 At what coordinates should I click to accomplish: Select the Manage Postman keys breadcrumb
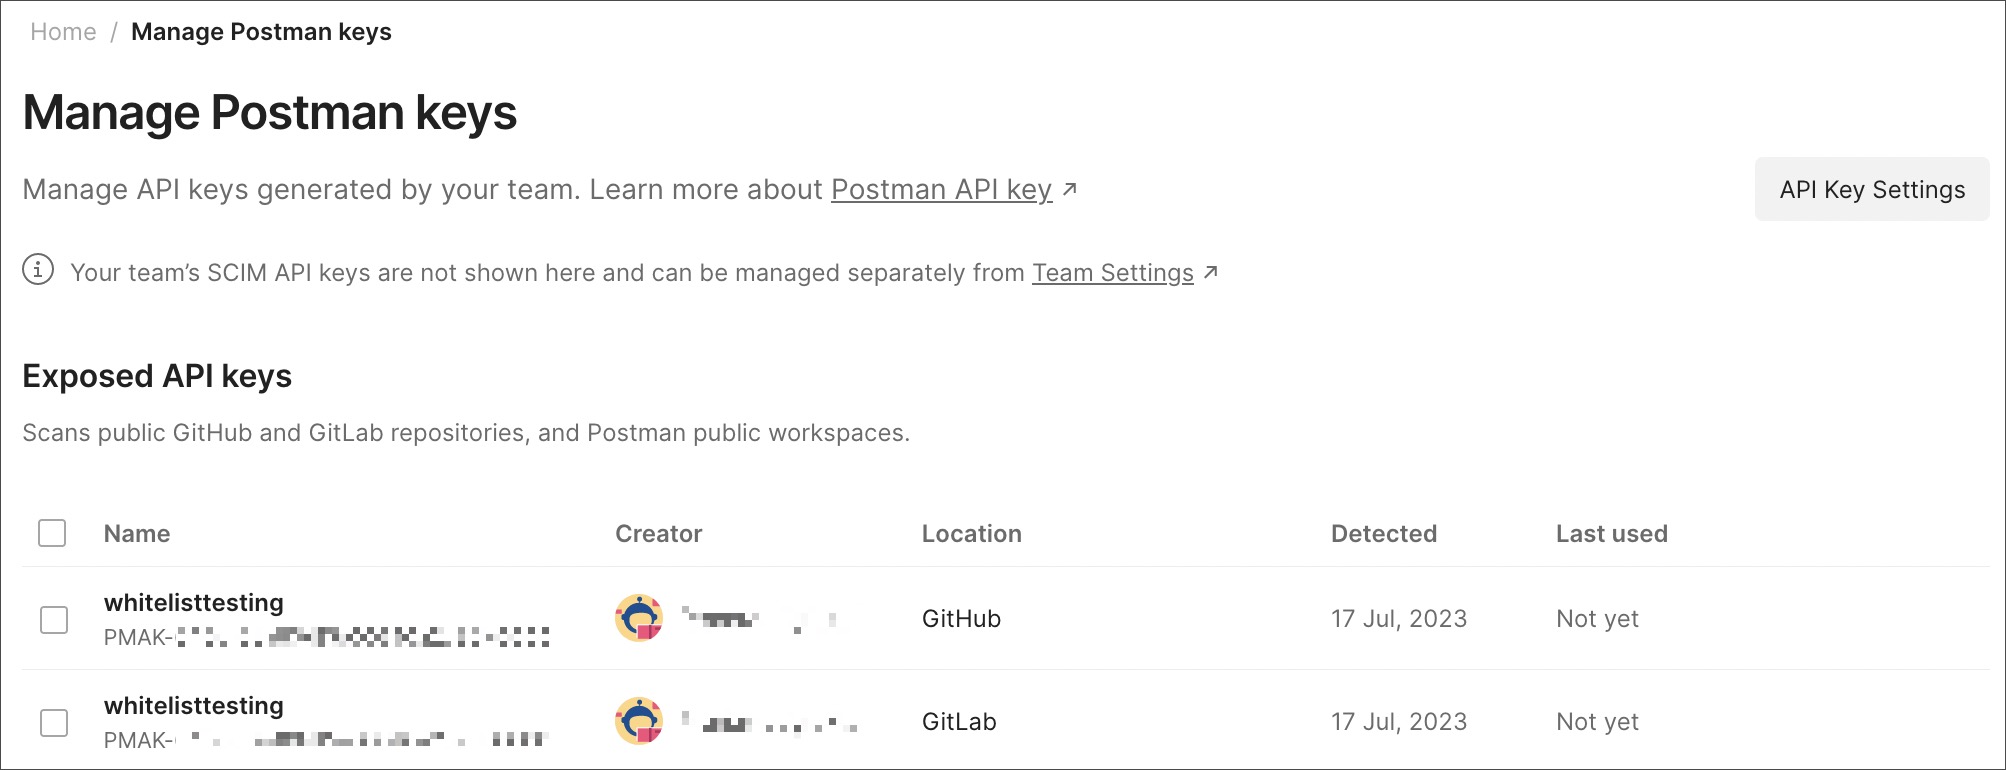point(261,31)
